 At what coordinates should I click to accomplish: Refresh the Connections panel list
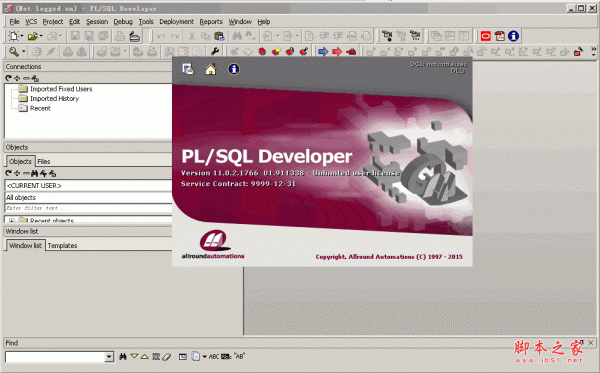pos(8,78)
